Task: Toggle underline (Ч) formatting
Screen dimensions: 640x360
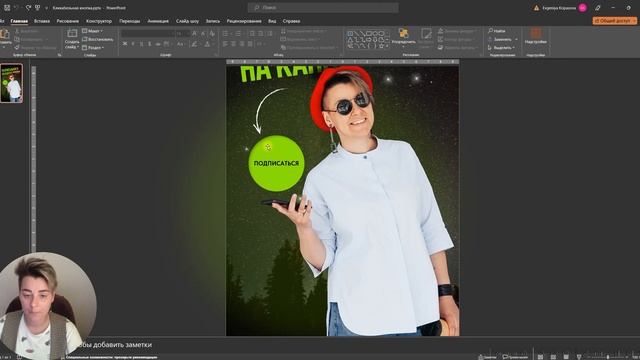Action: (141, 44)
